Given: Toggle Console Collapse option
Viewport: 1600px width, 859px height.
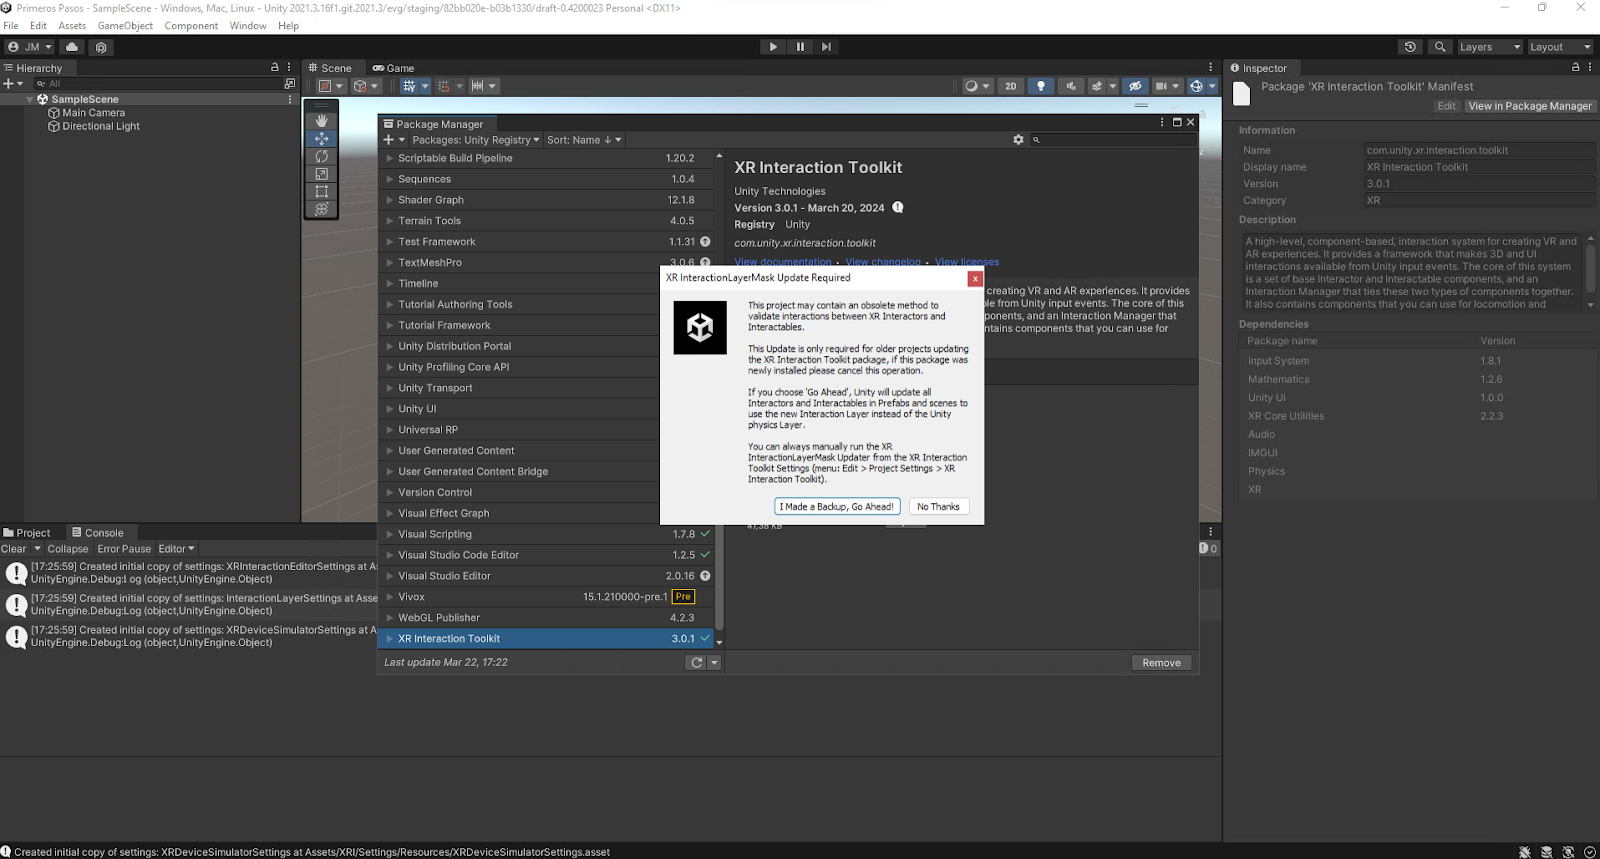Looking at the screenshot, I should point(68,549).
